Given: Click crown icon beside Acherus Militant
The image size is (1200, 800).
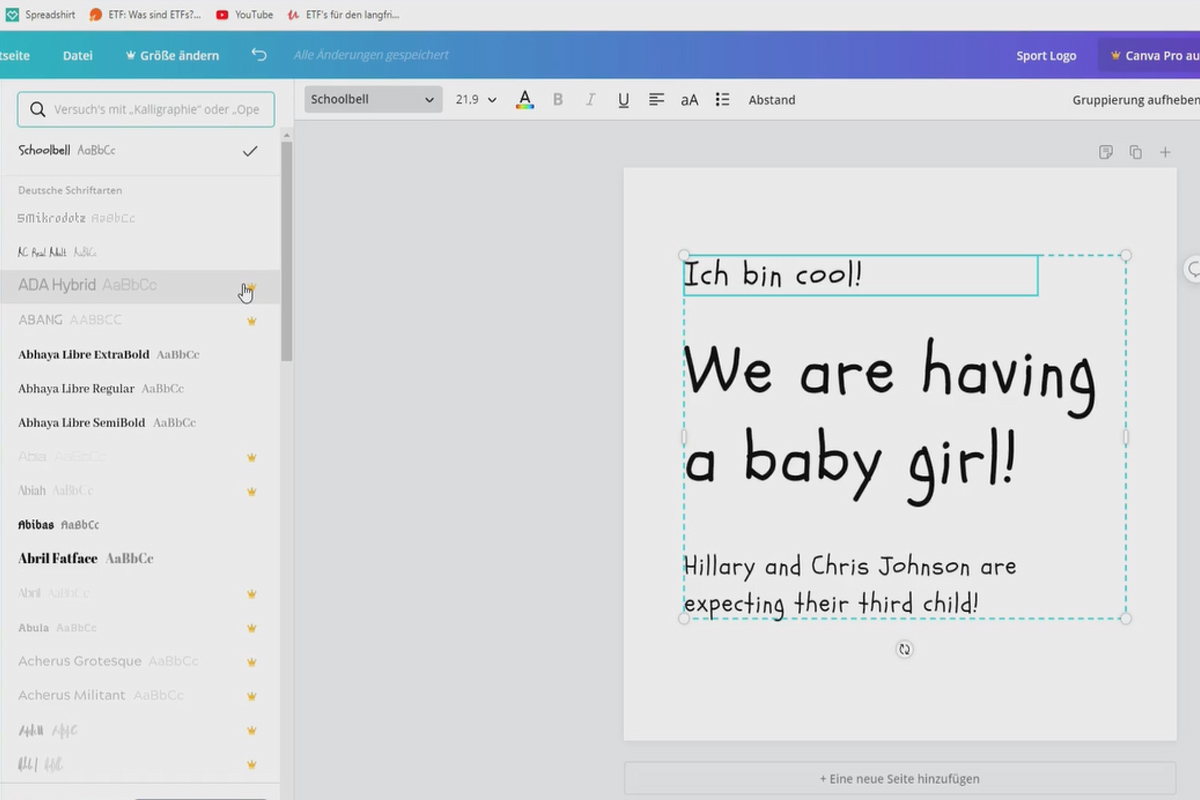Looking at the screenshot, I should tap(252, 696).
